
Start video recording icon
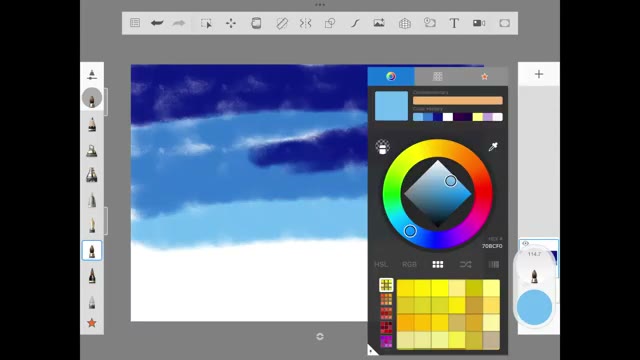pos(479,23)
